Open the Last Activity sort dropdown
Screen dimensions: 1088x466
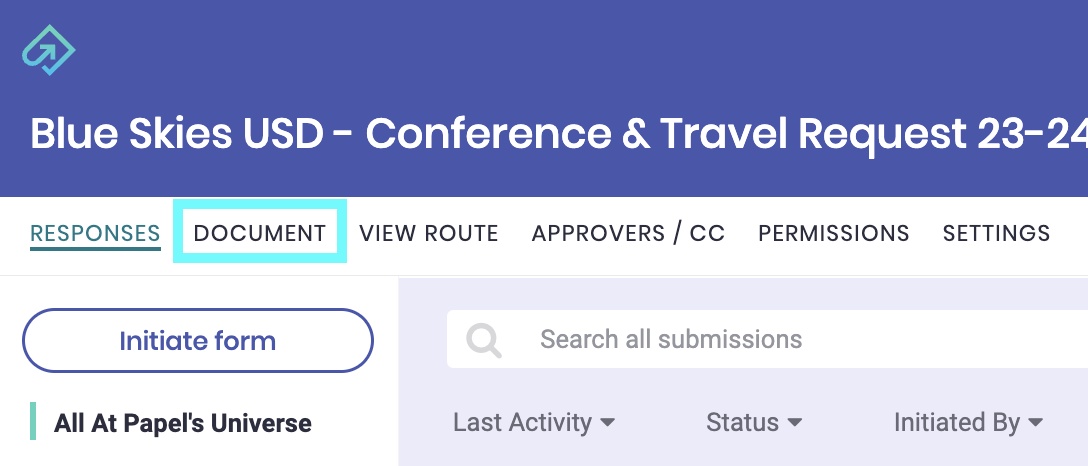point(534,422)
